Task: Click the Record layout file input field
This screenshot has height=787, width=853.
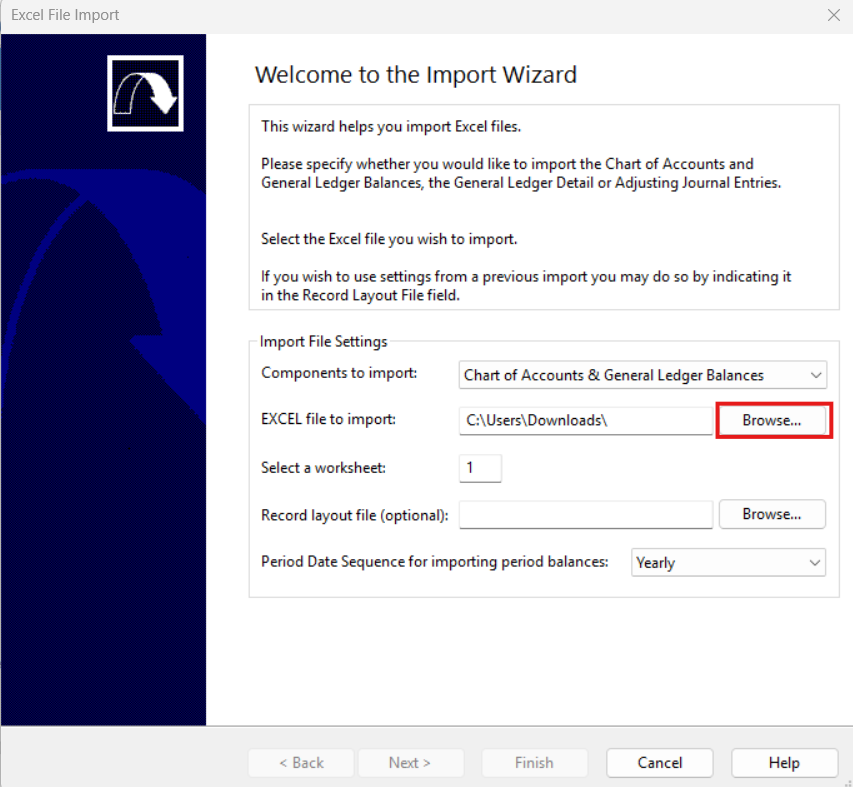Action: click(585, 515)
